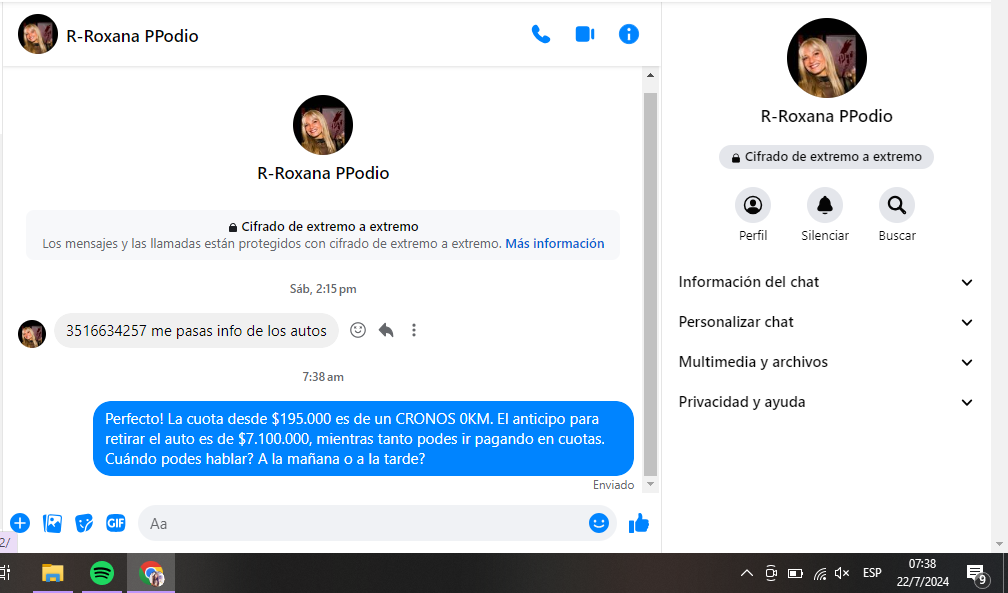Open the plus menu for more actions
This screenshot has width=1008, height=593.
point(20,523)
